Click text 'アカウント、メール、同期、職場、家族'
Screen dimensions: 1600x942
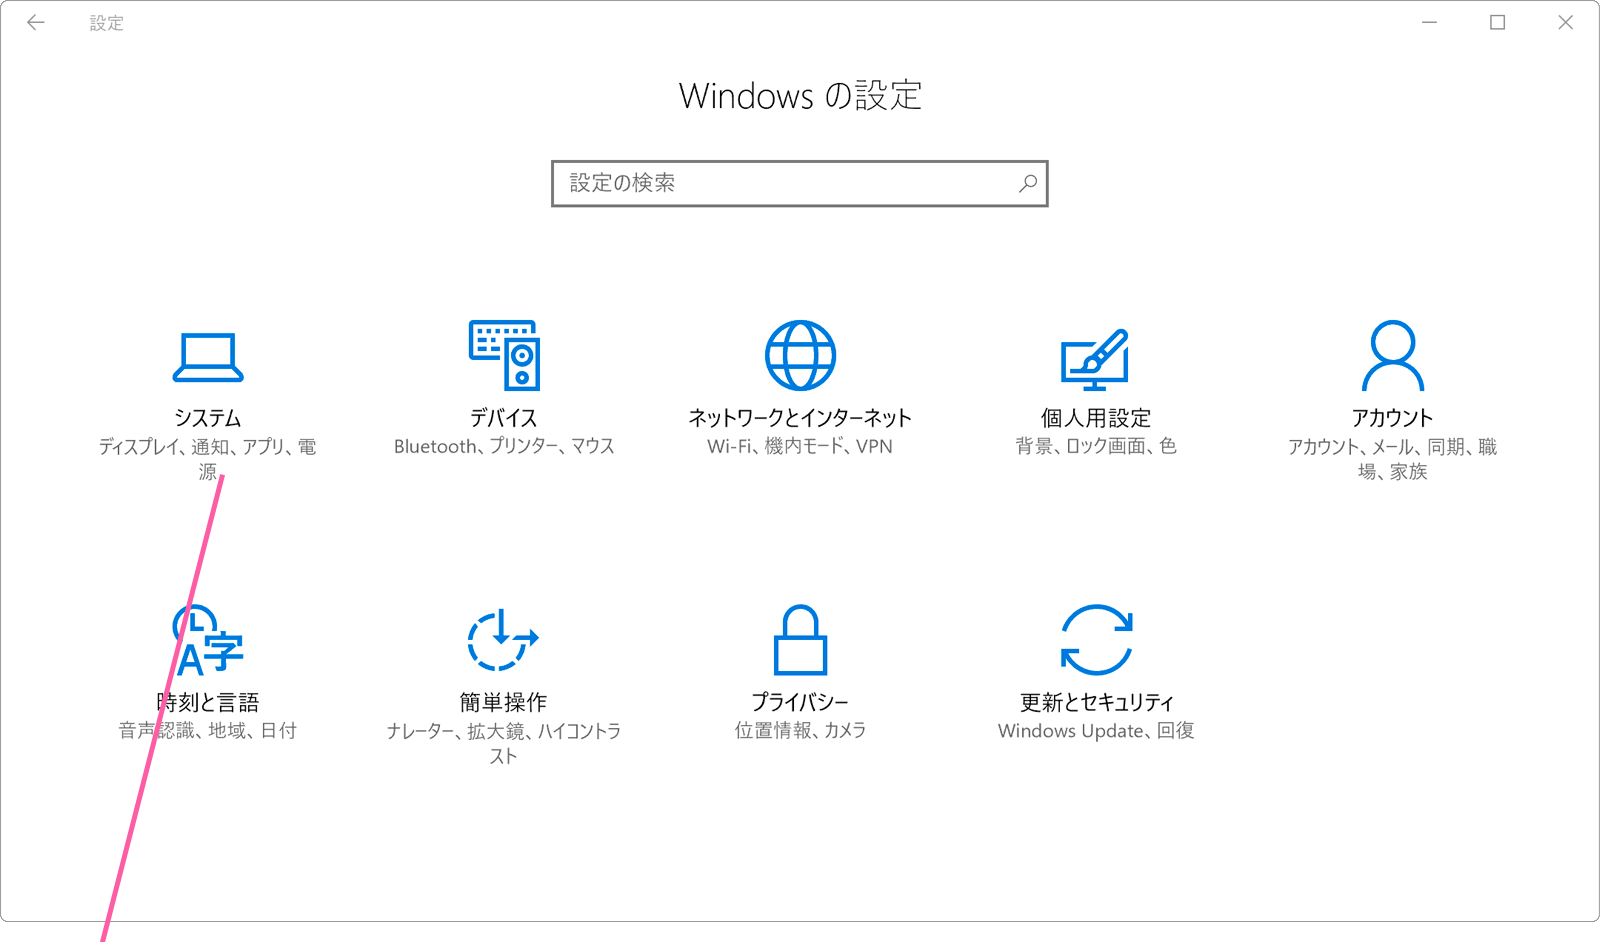tap(1392, 459)
